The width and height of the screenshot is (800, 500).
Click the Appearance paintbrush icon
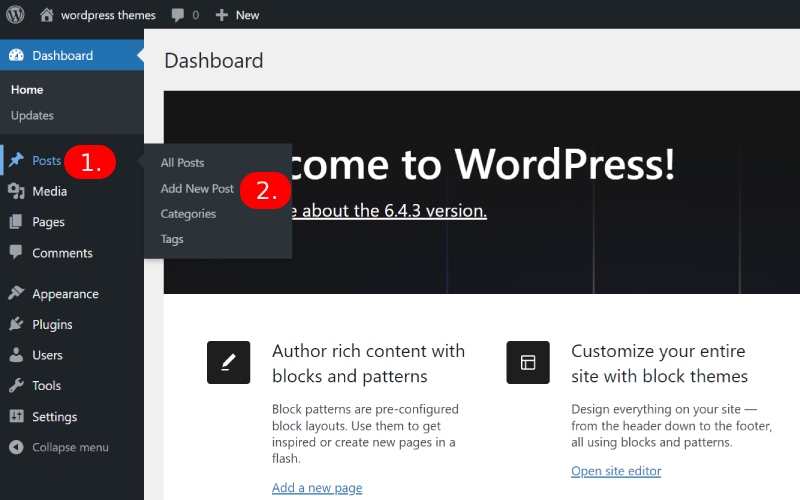[x=16, y=294]
